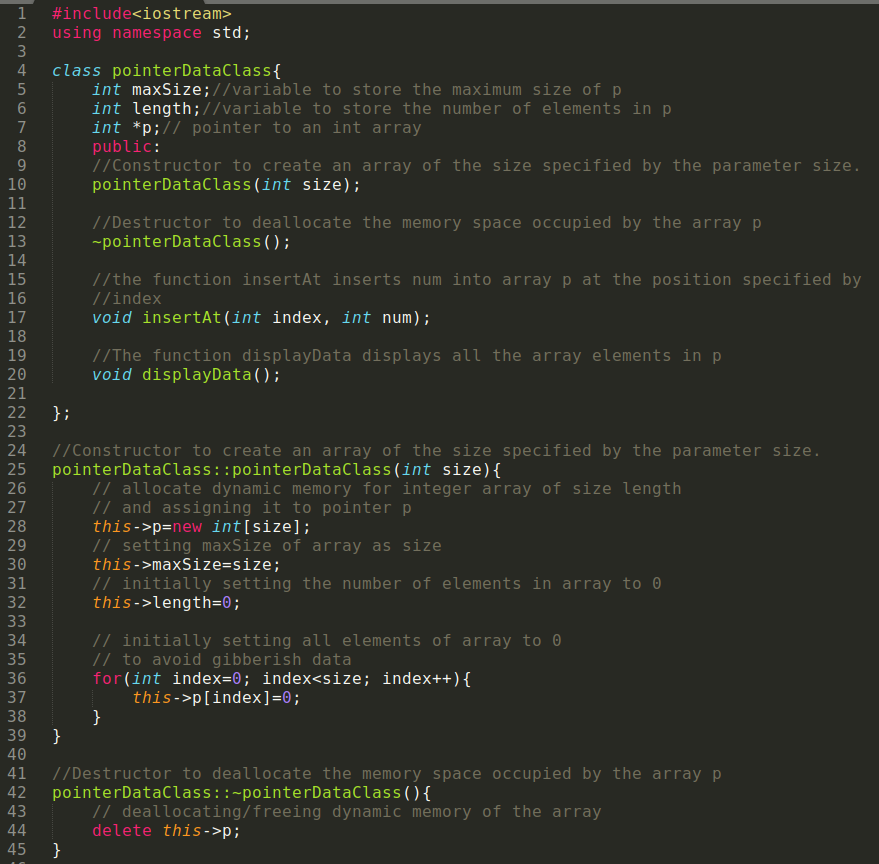879x864 pixels.
Task: Click the 'class pointerDataClass{' declaration line
Action: pos(166,71)
